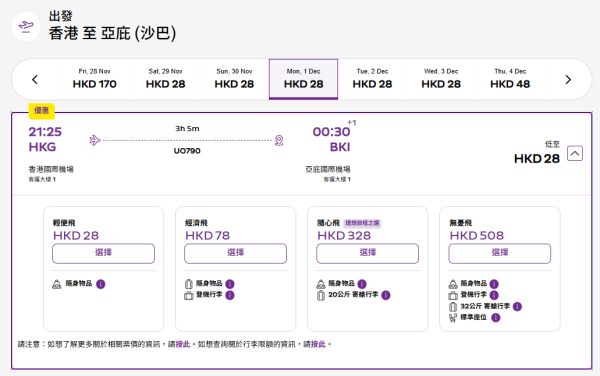The image size is (600, 376).
Task: Click the 低至 HKD 28 price summary
Action: coord(536,153)
